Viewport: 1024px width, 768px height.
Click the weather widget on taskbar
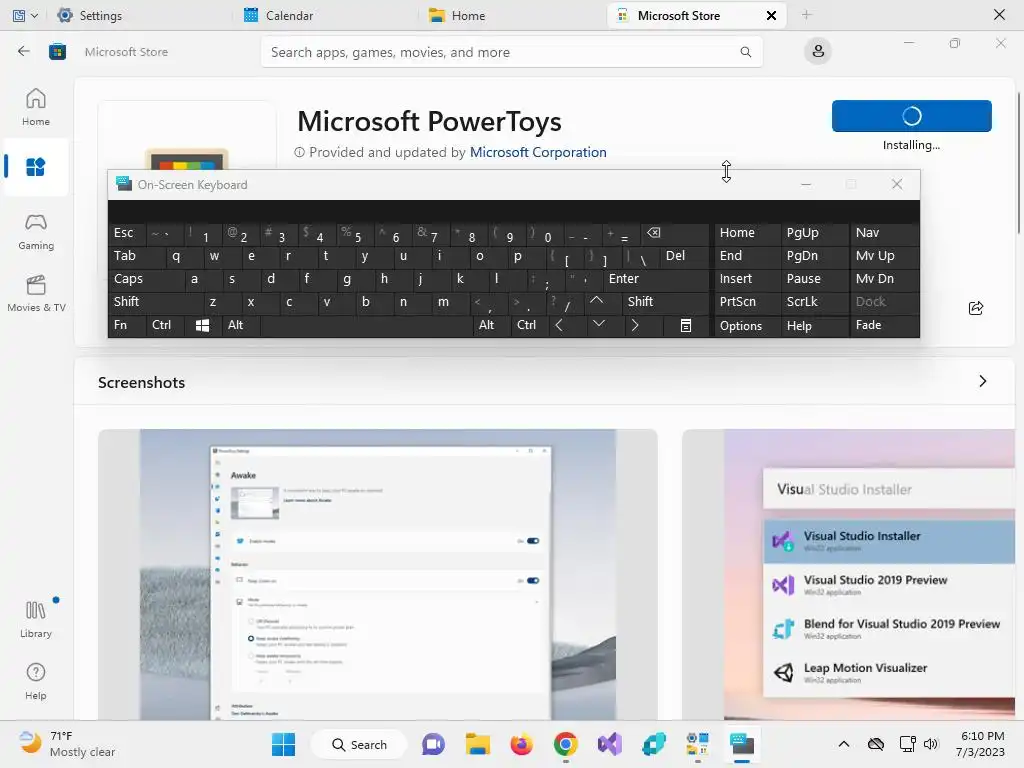pos(67,744)
